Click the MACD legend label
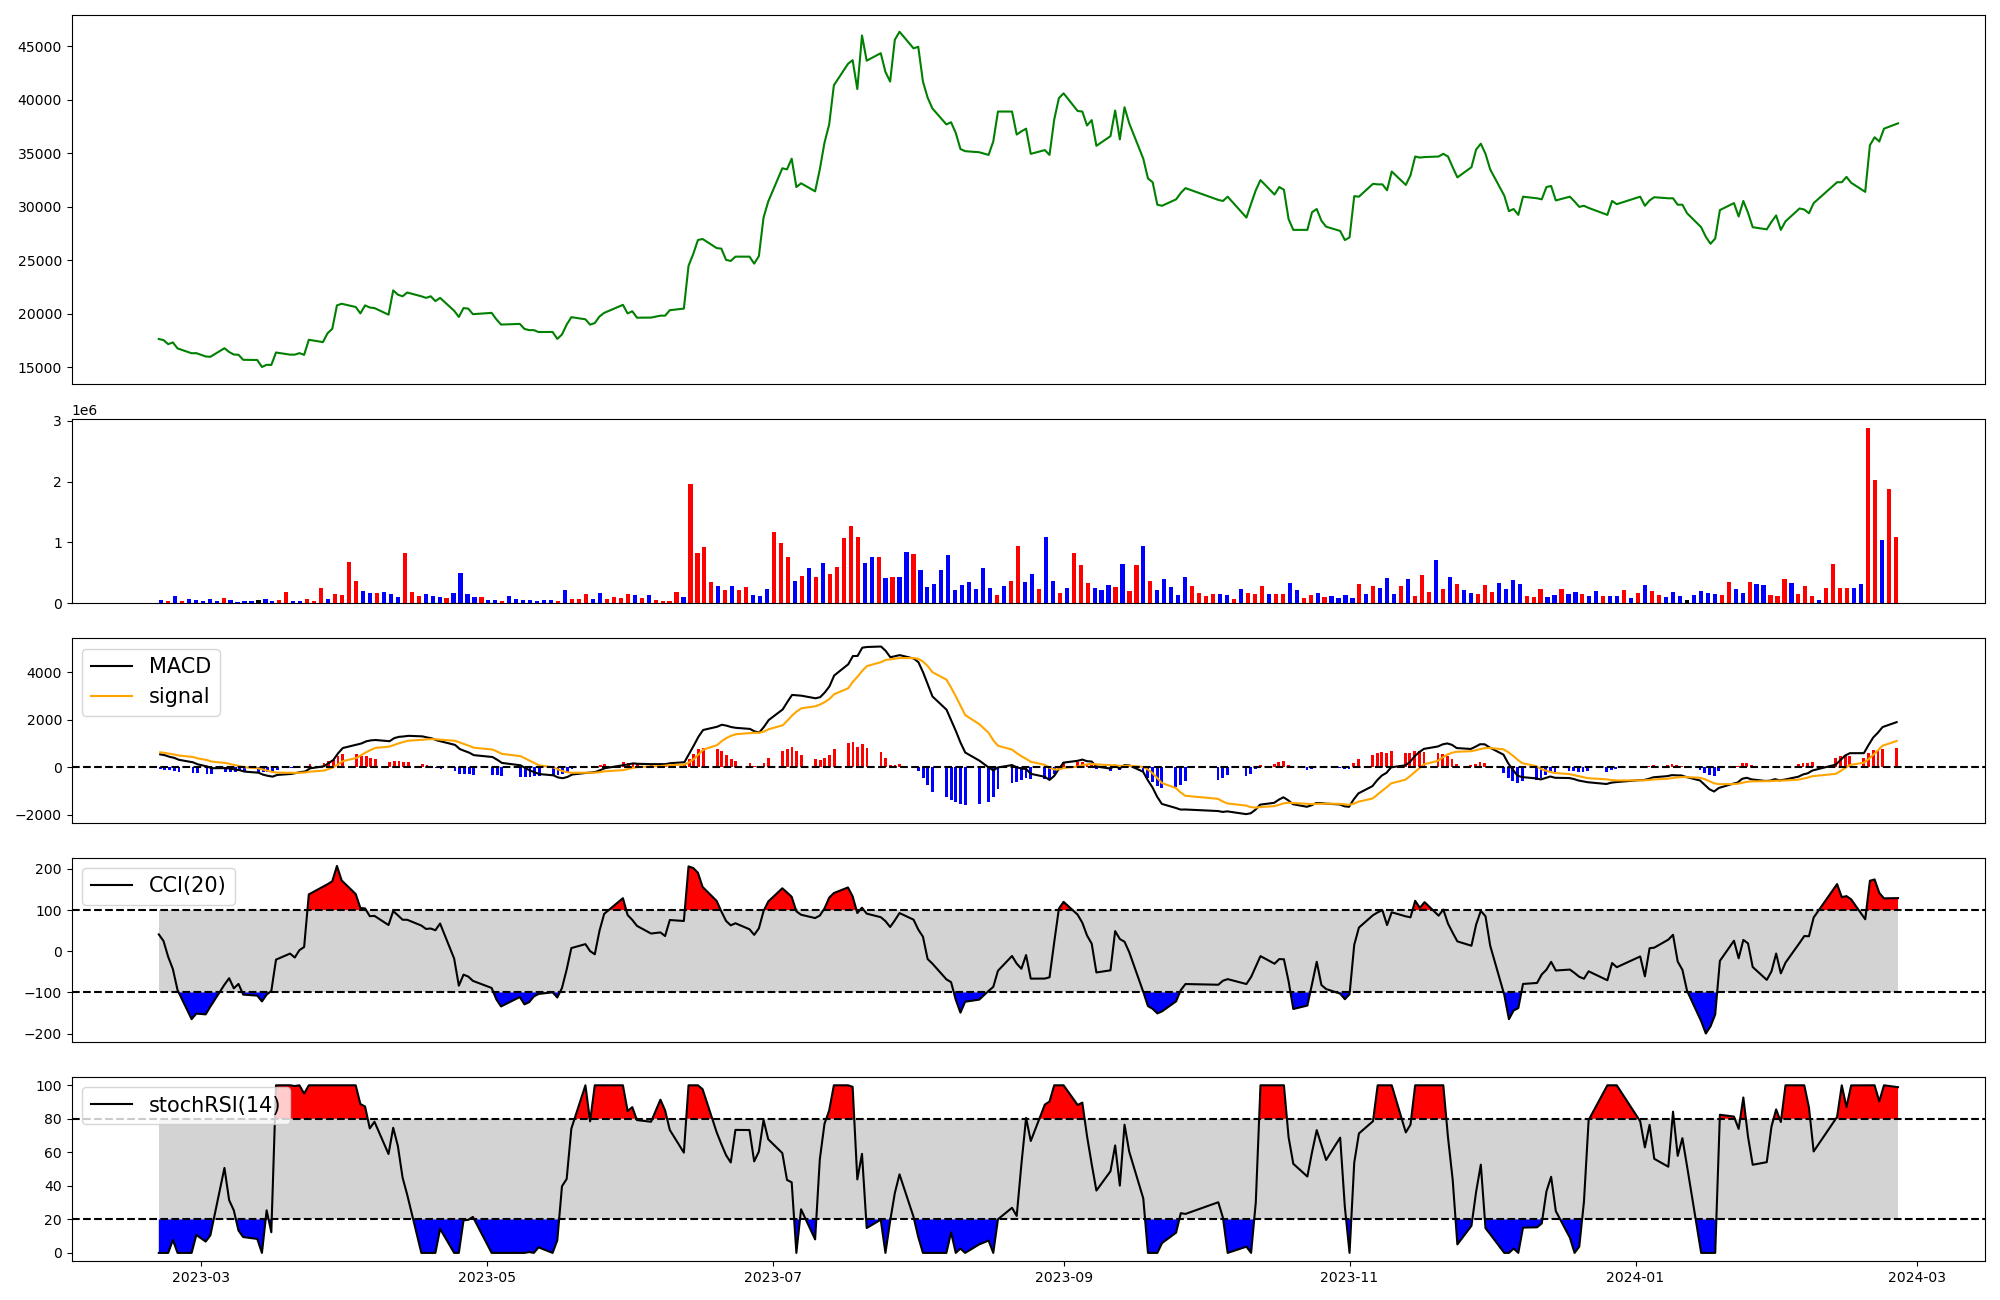This screenshot has height=1300, width=2000. (x=179, y=666)
